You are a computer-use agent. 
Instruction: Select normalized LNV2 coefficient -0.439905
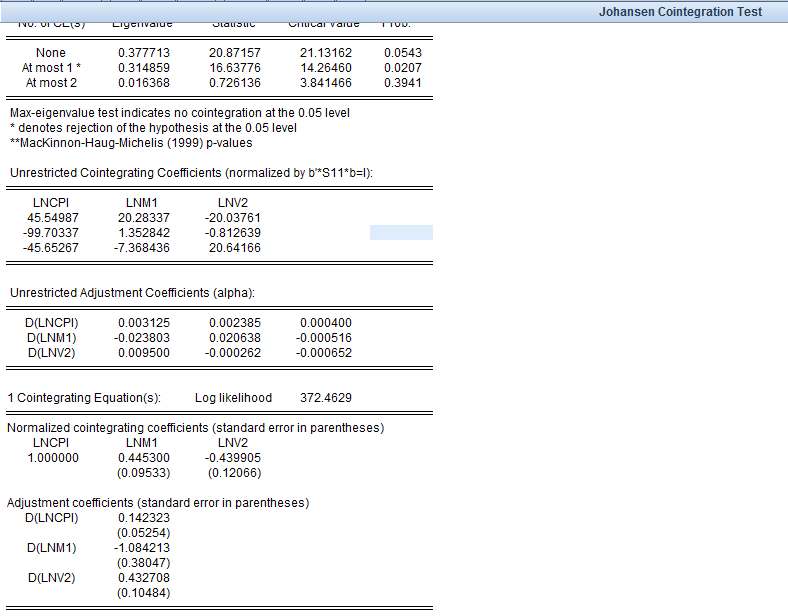tap(233, 458)
